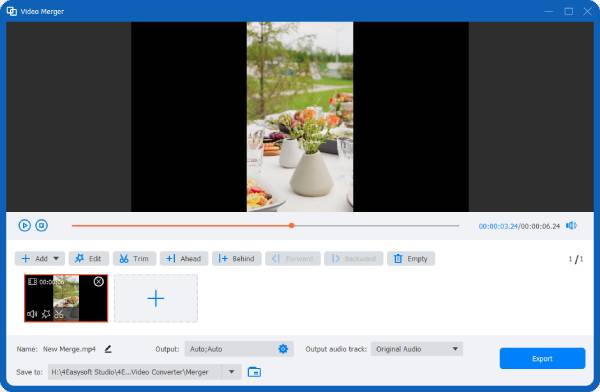Click the playback progress slider handle
600x392 pixels.
click(292, 225)
